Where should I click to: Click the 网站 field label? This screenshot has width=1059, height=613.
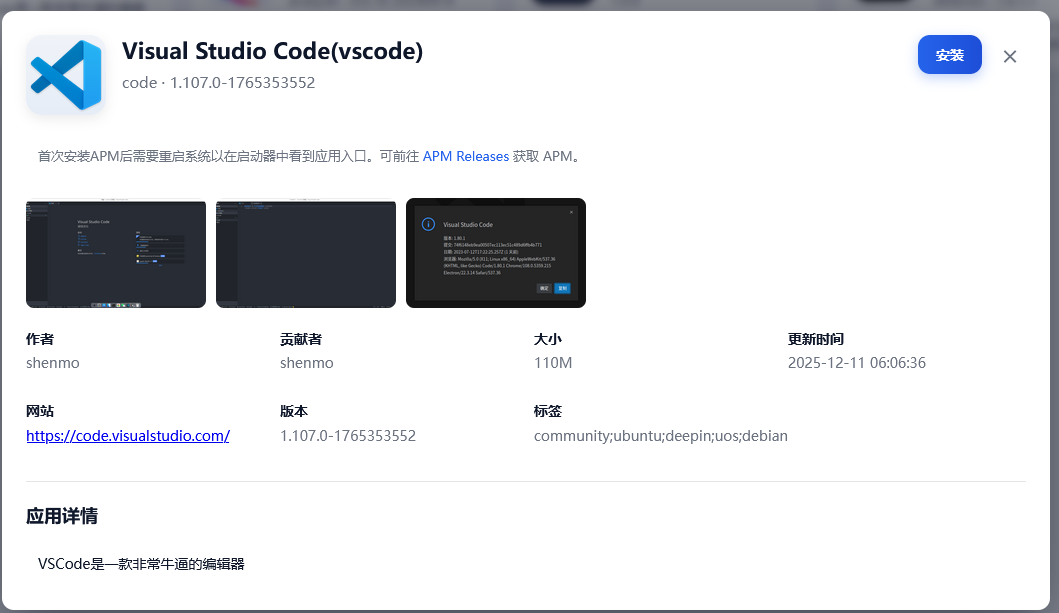40,412
